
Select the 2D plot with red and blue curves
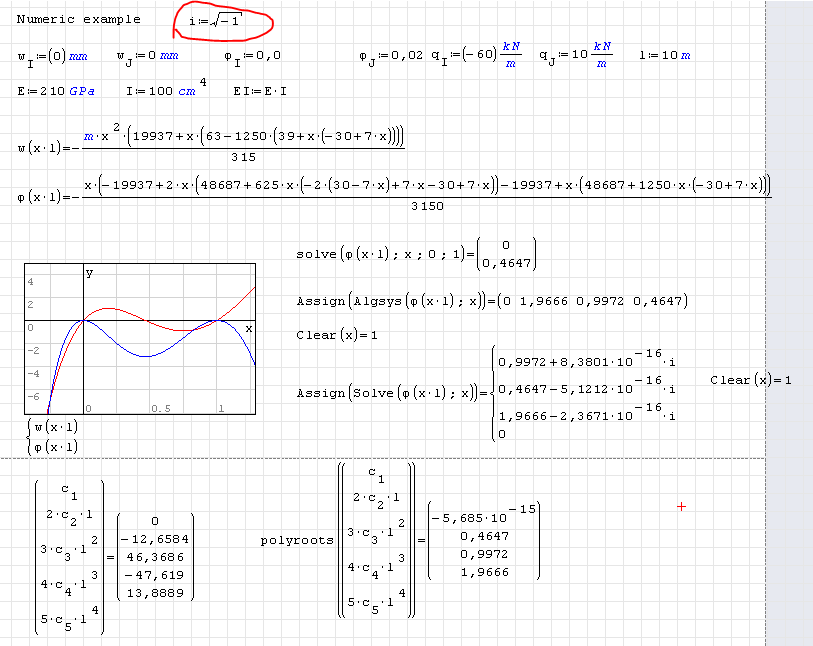140,339
